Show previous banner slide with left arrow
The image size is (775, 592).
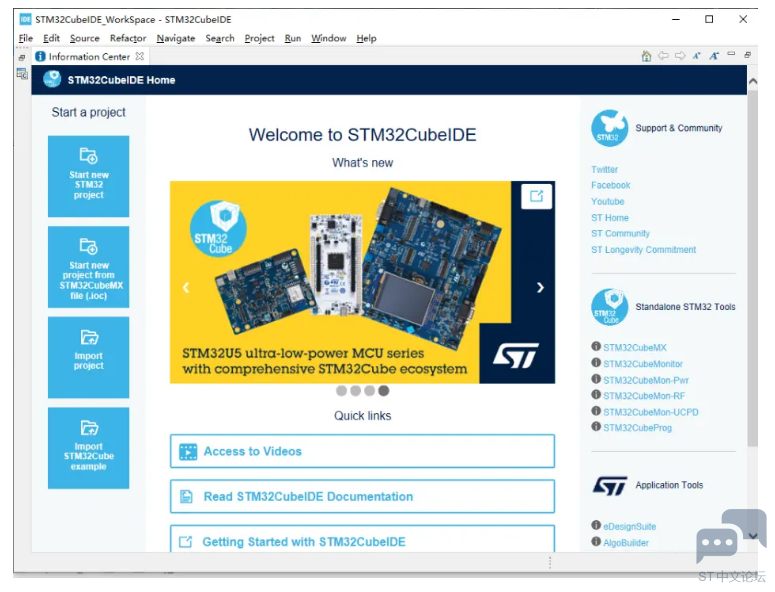point(186,288)
